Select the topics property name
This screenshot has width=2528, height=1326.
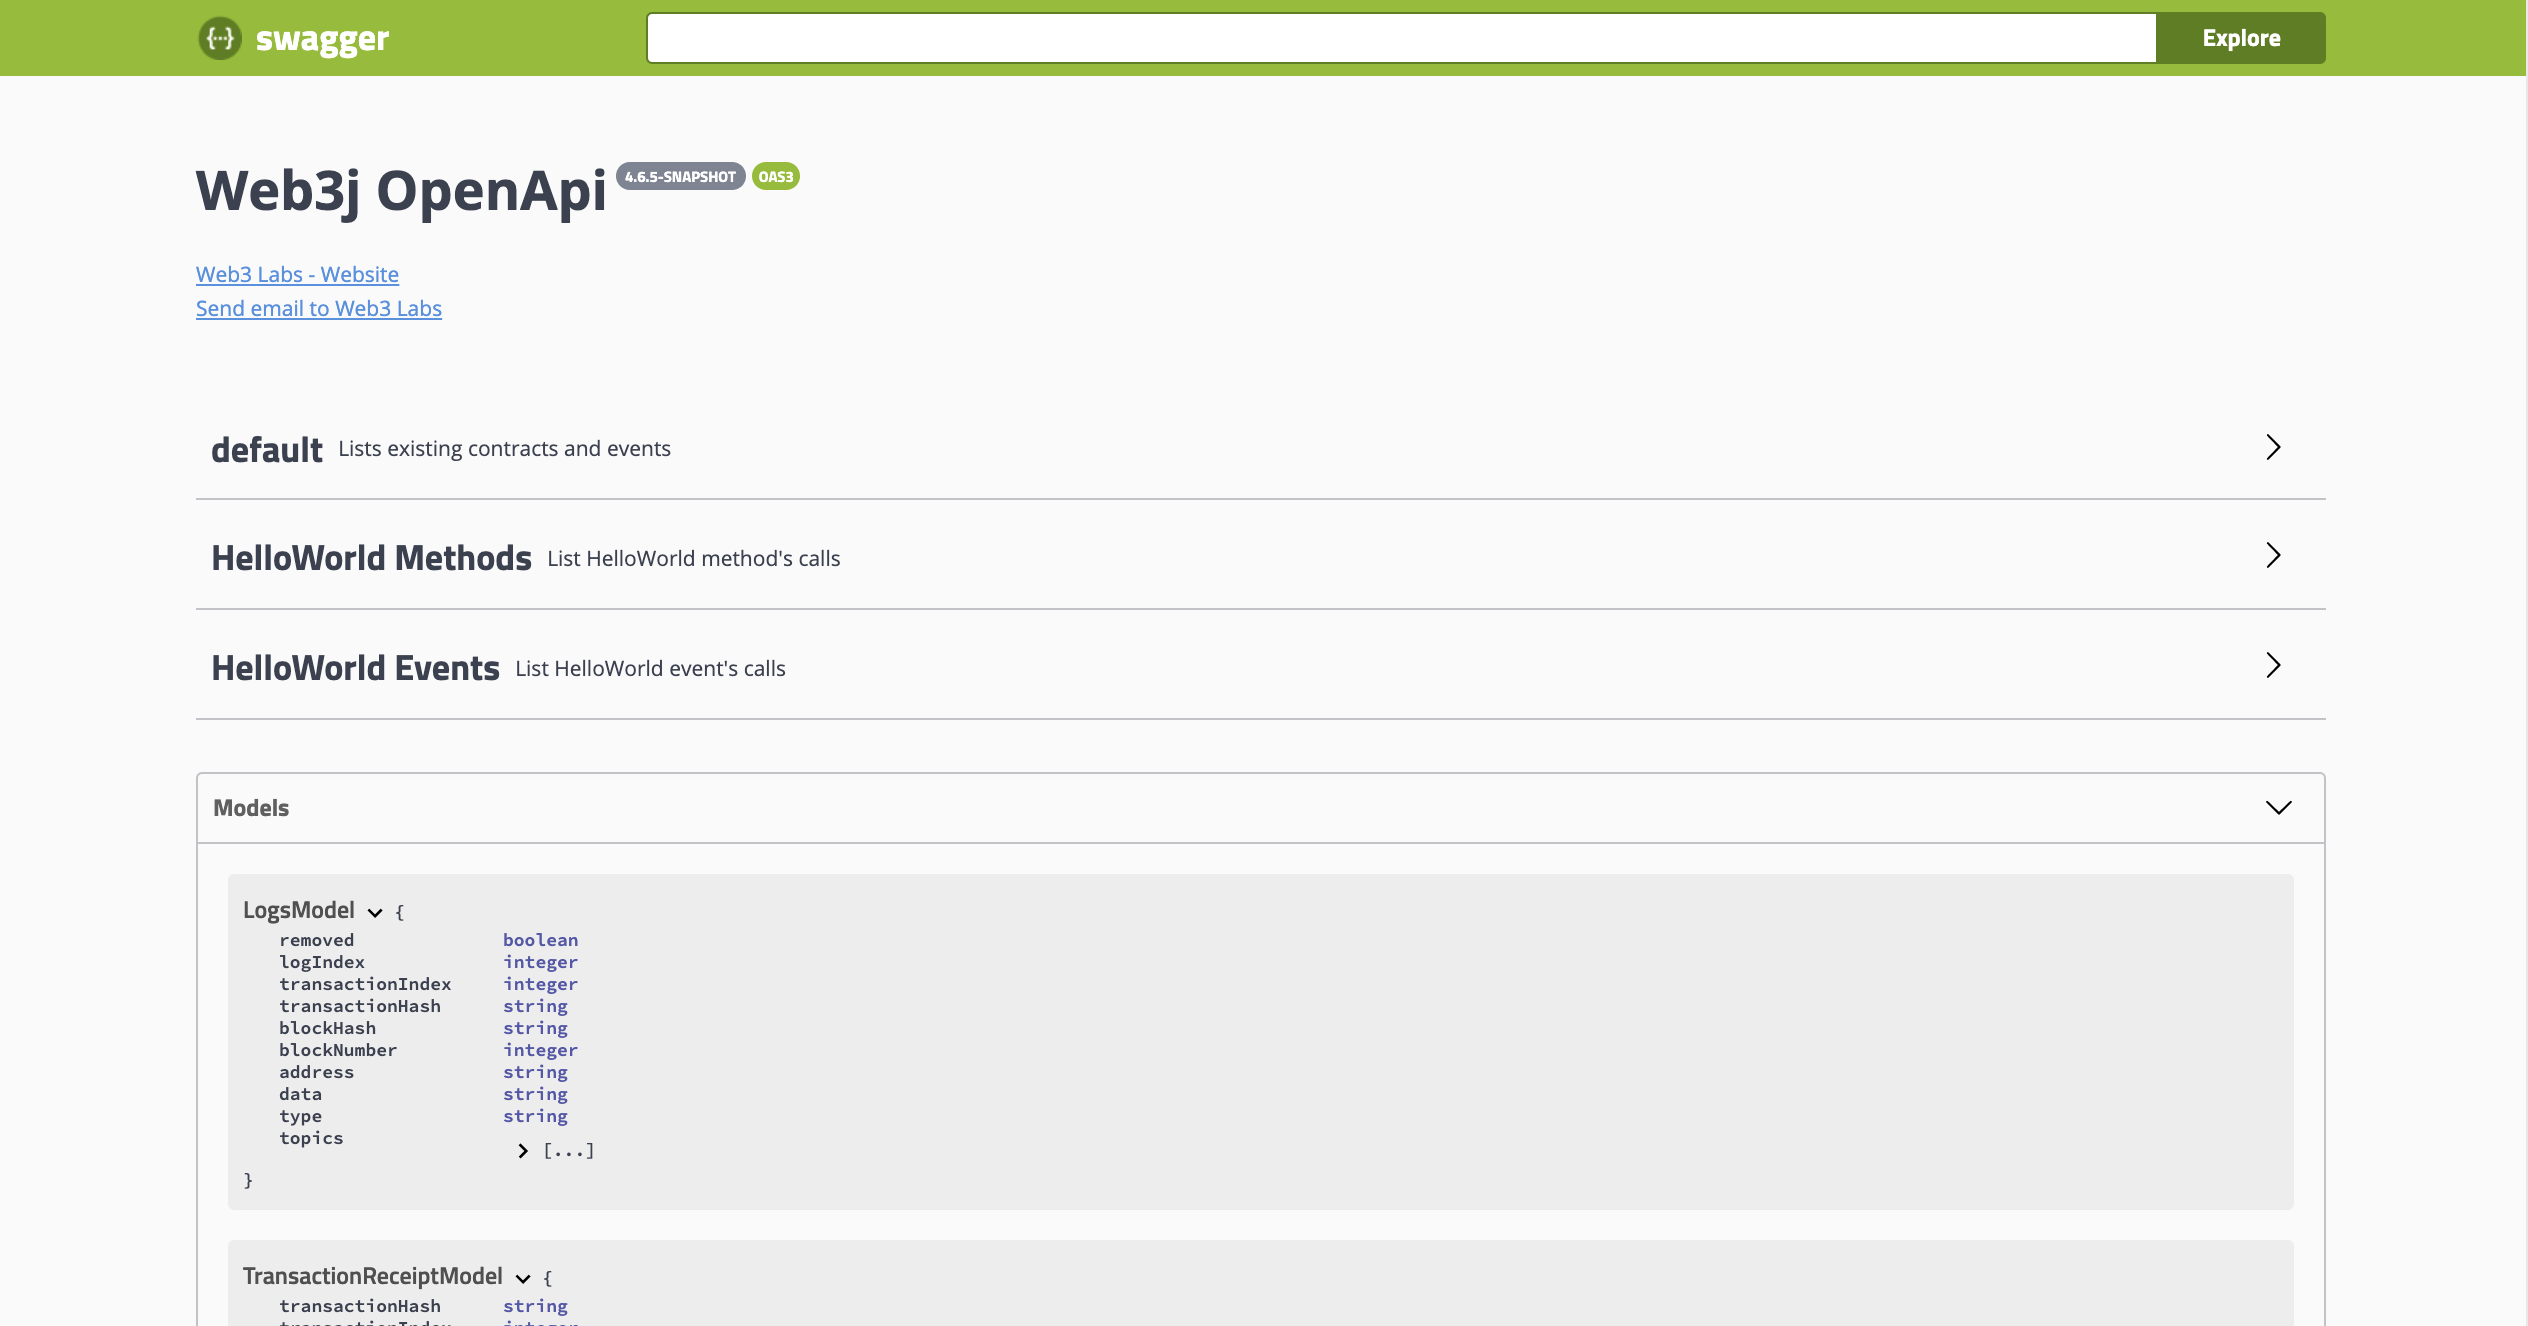pyautogui.click(x=311, y=1138)
